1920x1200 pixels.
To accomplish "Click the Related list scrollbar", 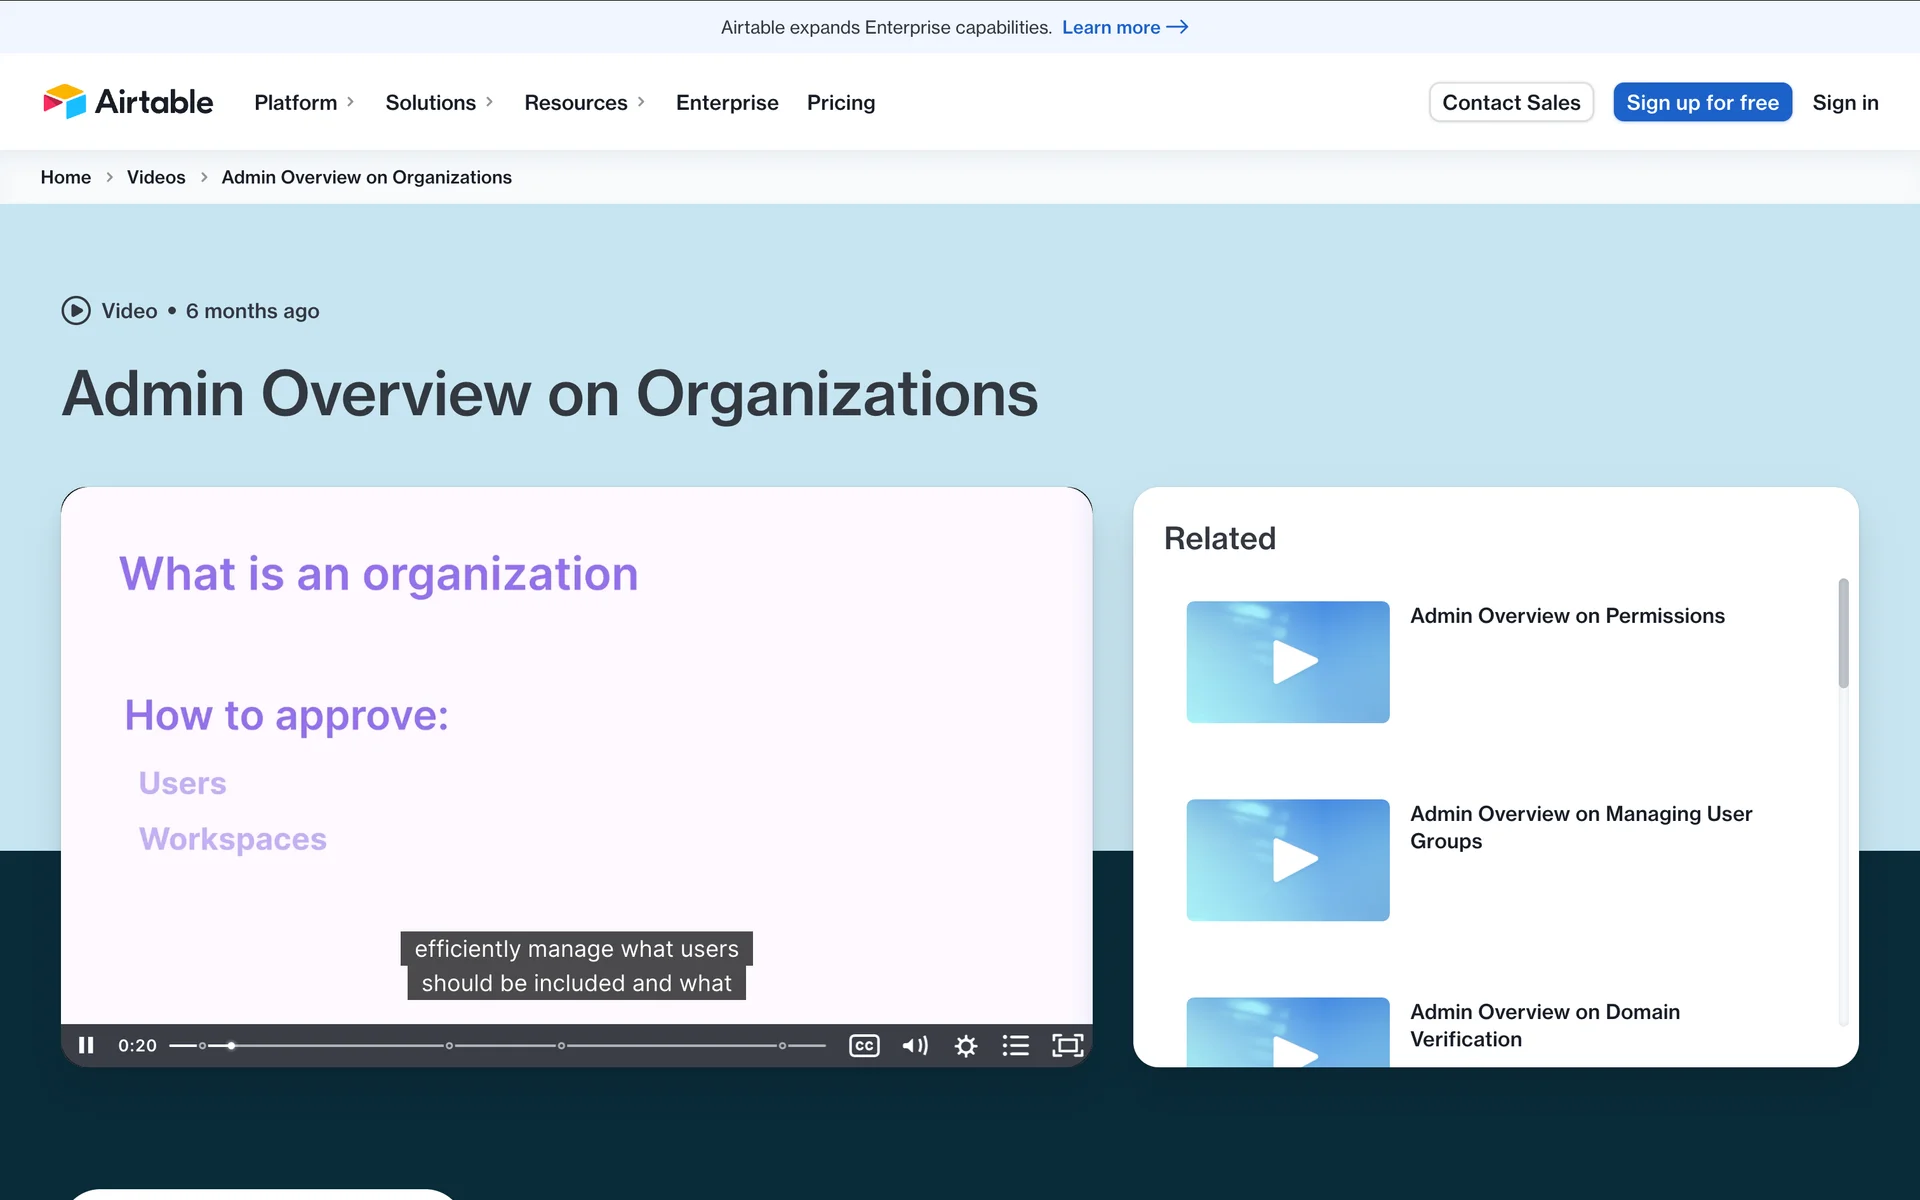I will click(1843, 633).
